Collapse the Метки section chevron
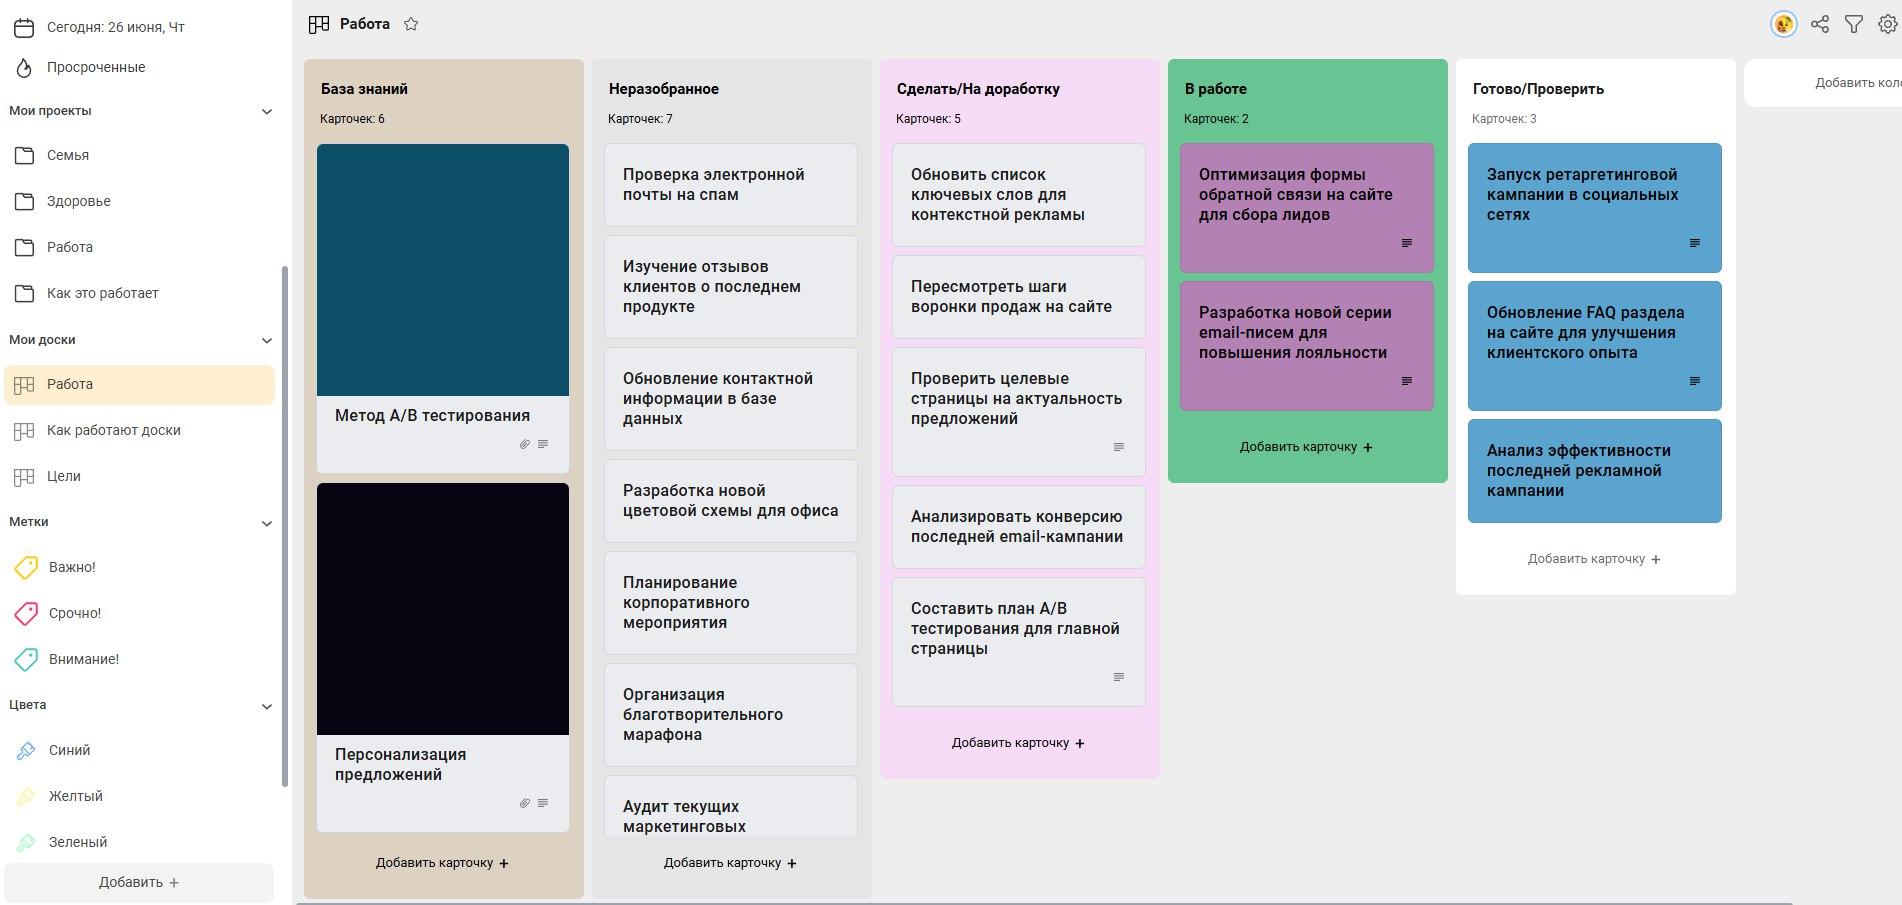 [267, 523]
